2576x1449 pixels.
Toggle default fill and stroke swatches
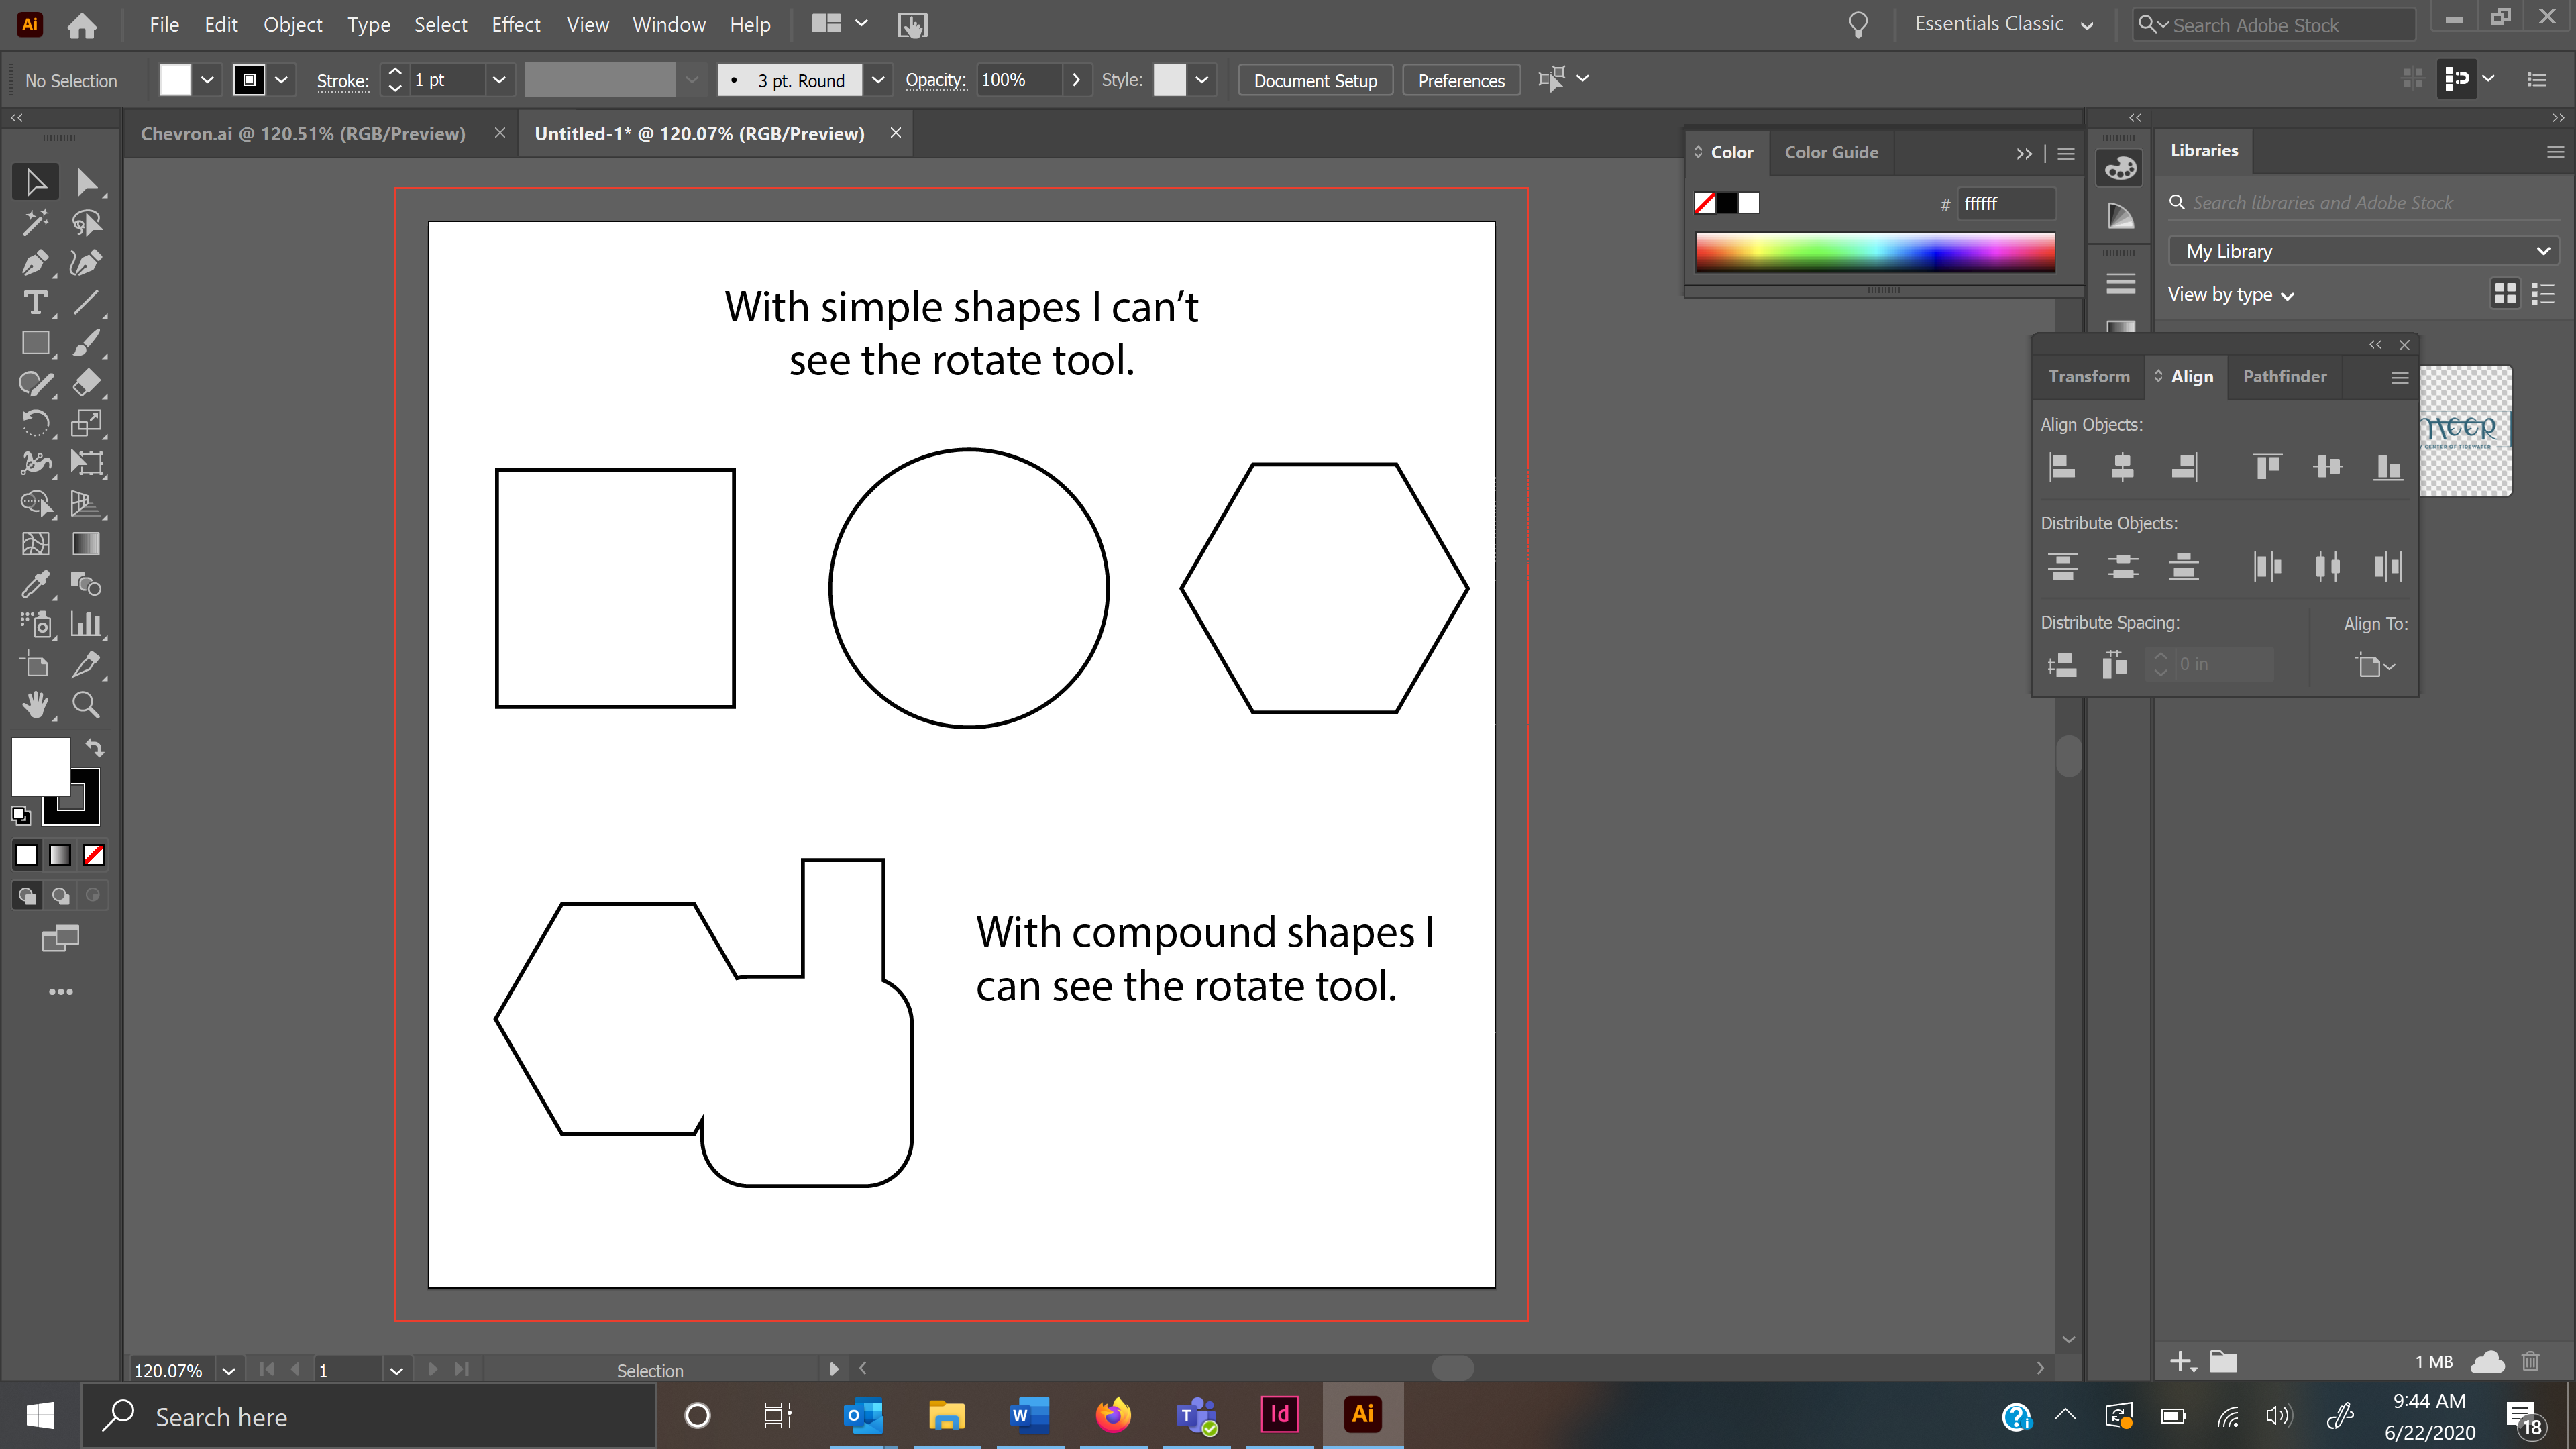pos(20,815)
